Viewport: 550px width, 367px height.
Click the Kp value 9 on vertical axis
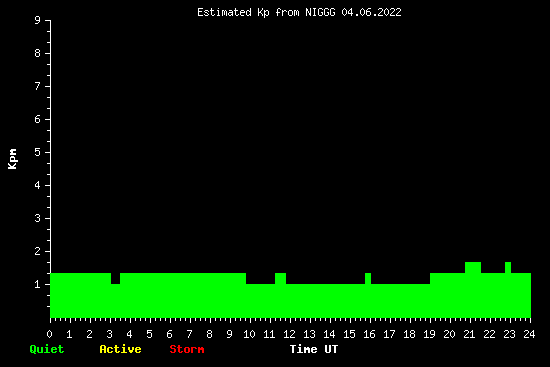click(x=38, y=20)
